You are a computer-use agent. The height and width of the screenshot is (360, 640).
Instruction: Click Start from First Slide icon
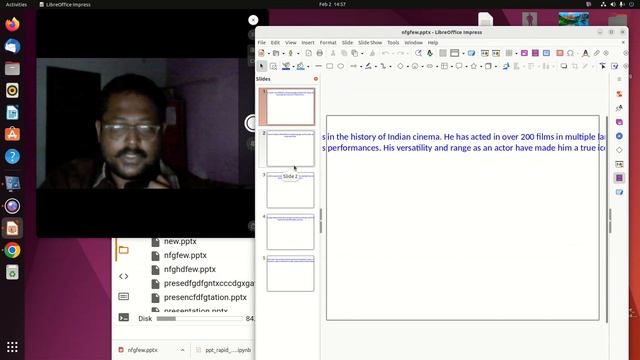tap(485, 53)
